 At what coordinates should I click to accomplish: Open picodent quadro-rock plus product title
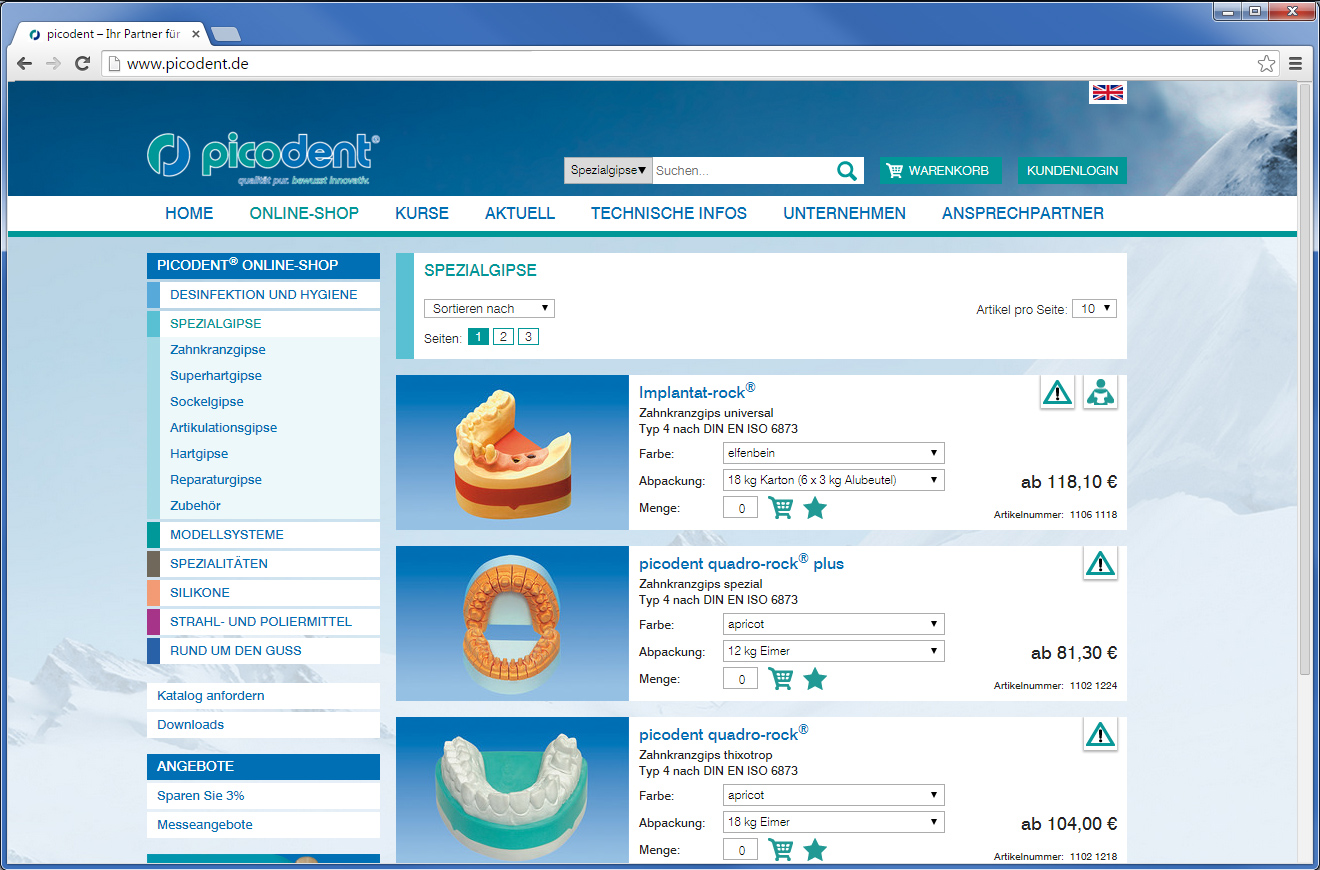click(741, 563)
